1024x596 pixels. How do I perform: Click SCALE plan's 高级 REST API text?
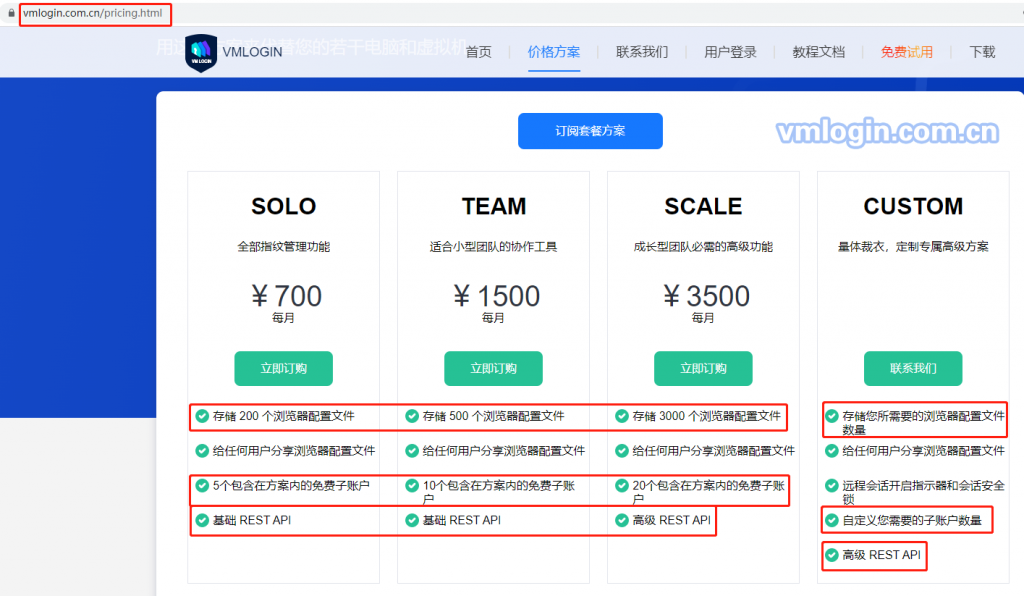(671, 520)
